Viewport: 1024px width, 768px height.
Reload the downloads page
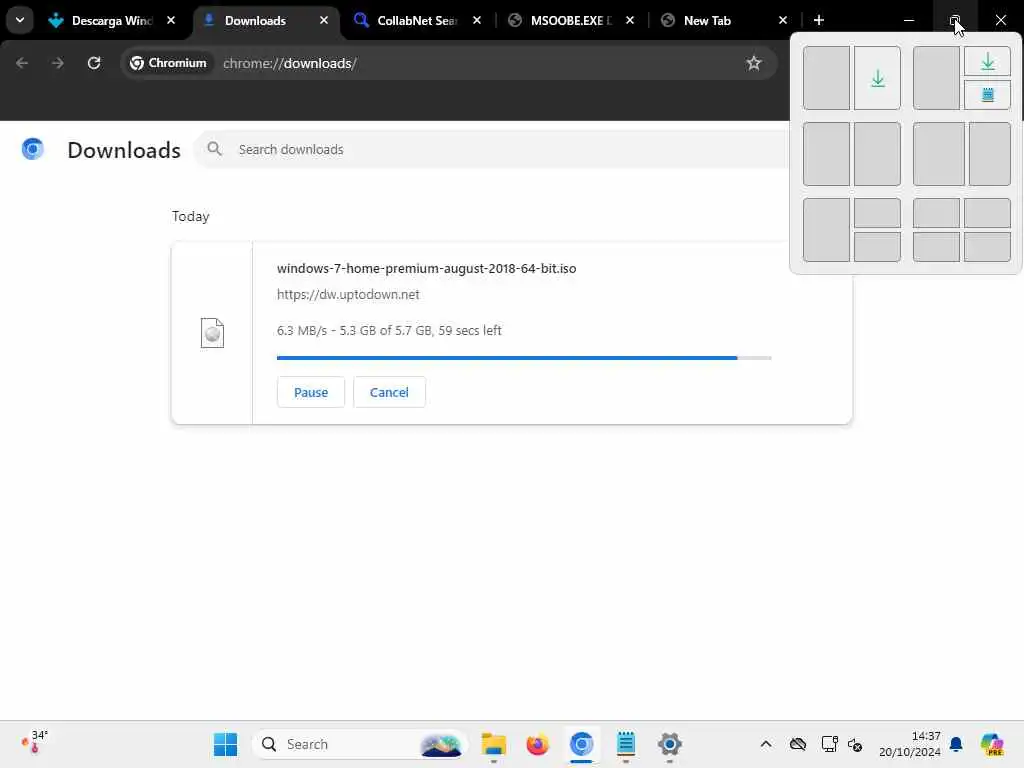(x=94, y=63)
